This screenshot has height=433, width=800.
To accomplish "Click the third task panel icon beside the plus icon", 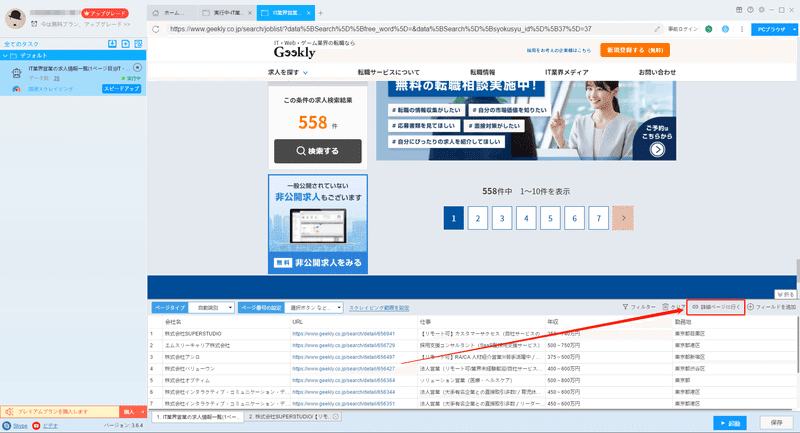I will tap(138, 44).
